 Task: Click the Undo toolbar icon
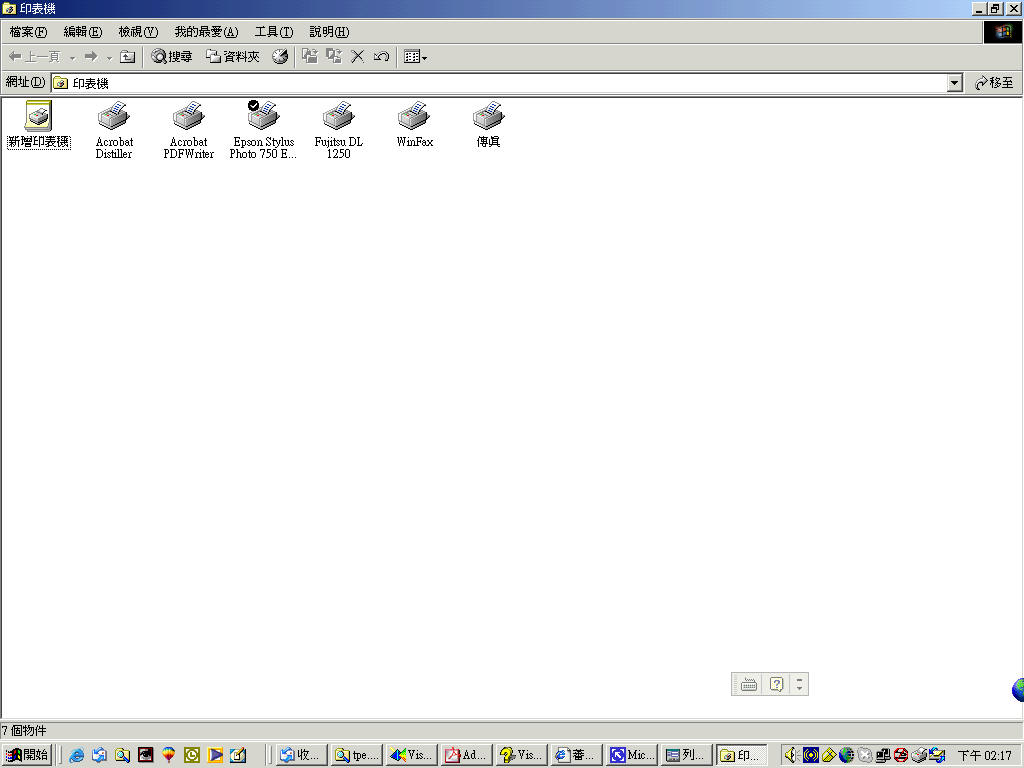[x=381, y=57]
